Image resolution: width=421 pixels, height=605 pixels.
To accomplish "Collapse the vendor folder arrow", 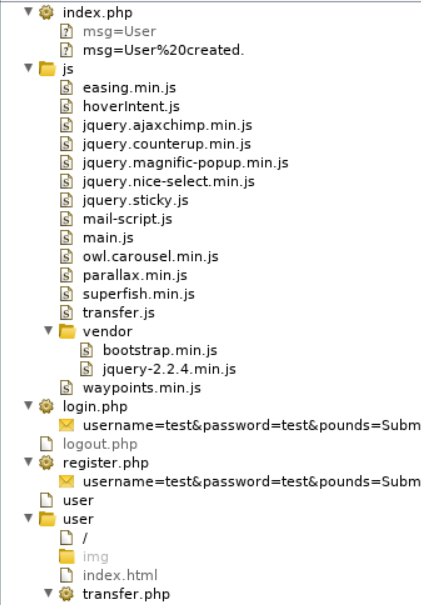I will [x=48, y=331].
